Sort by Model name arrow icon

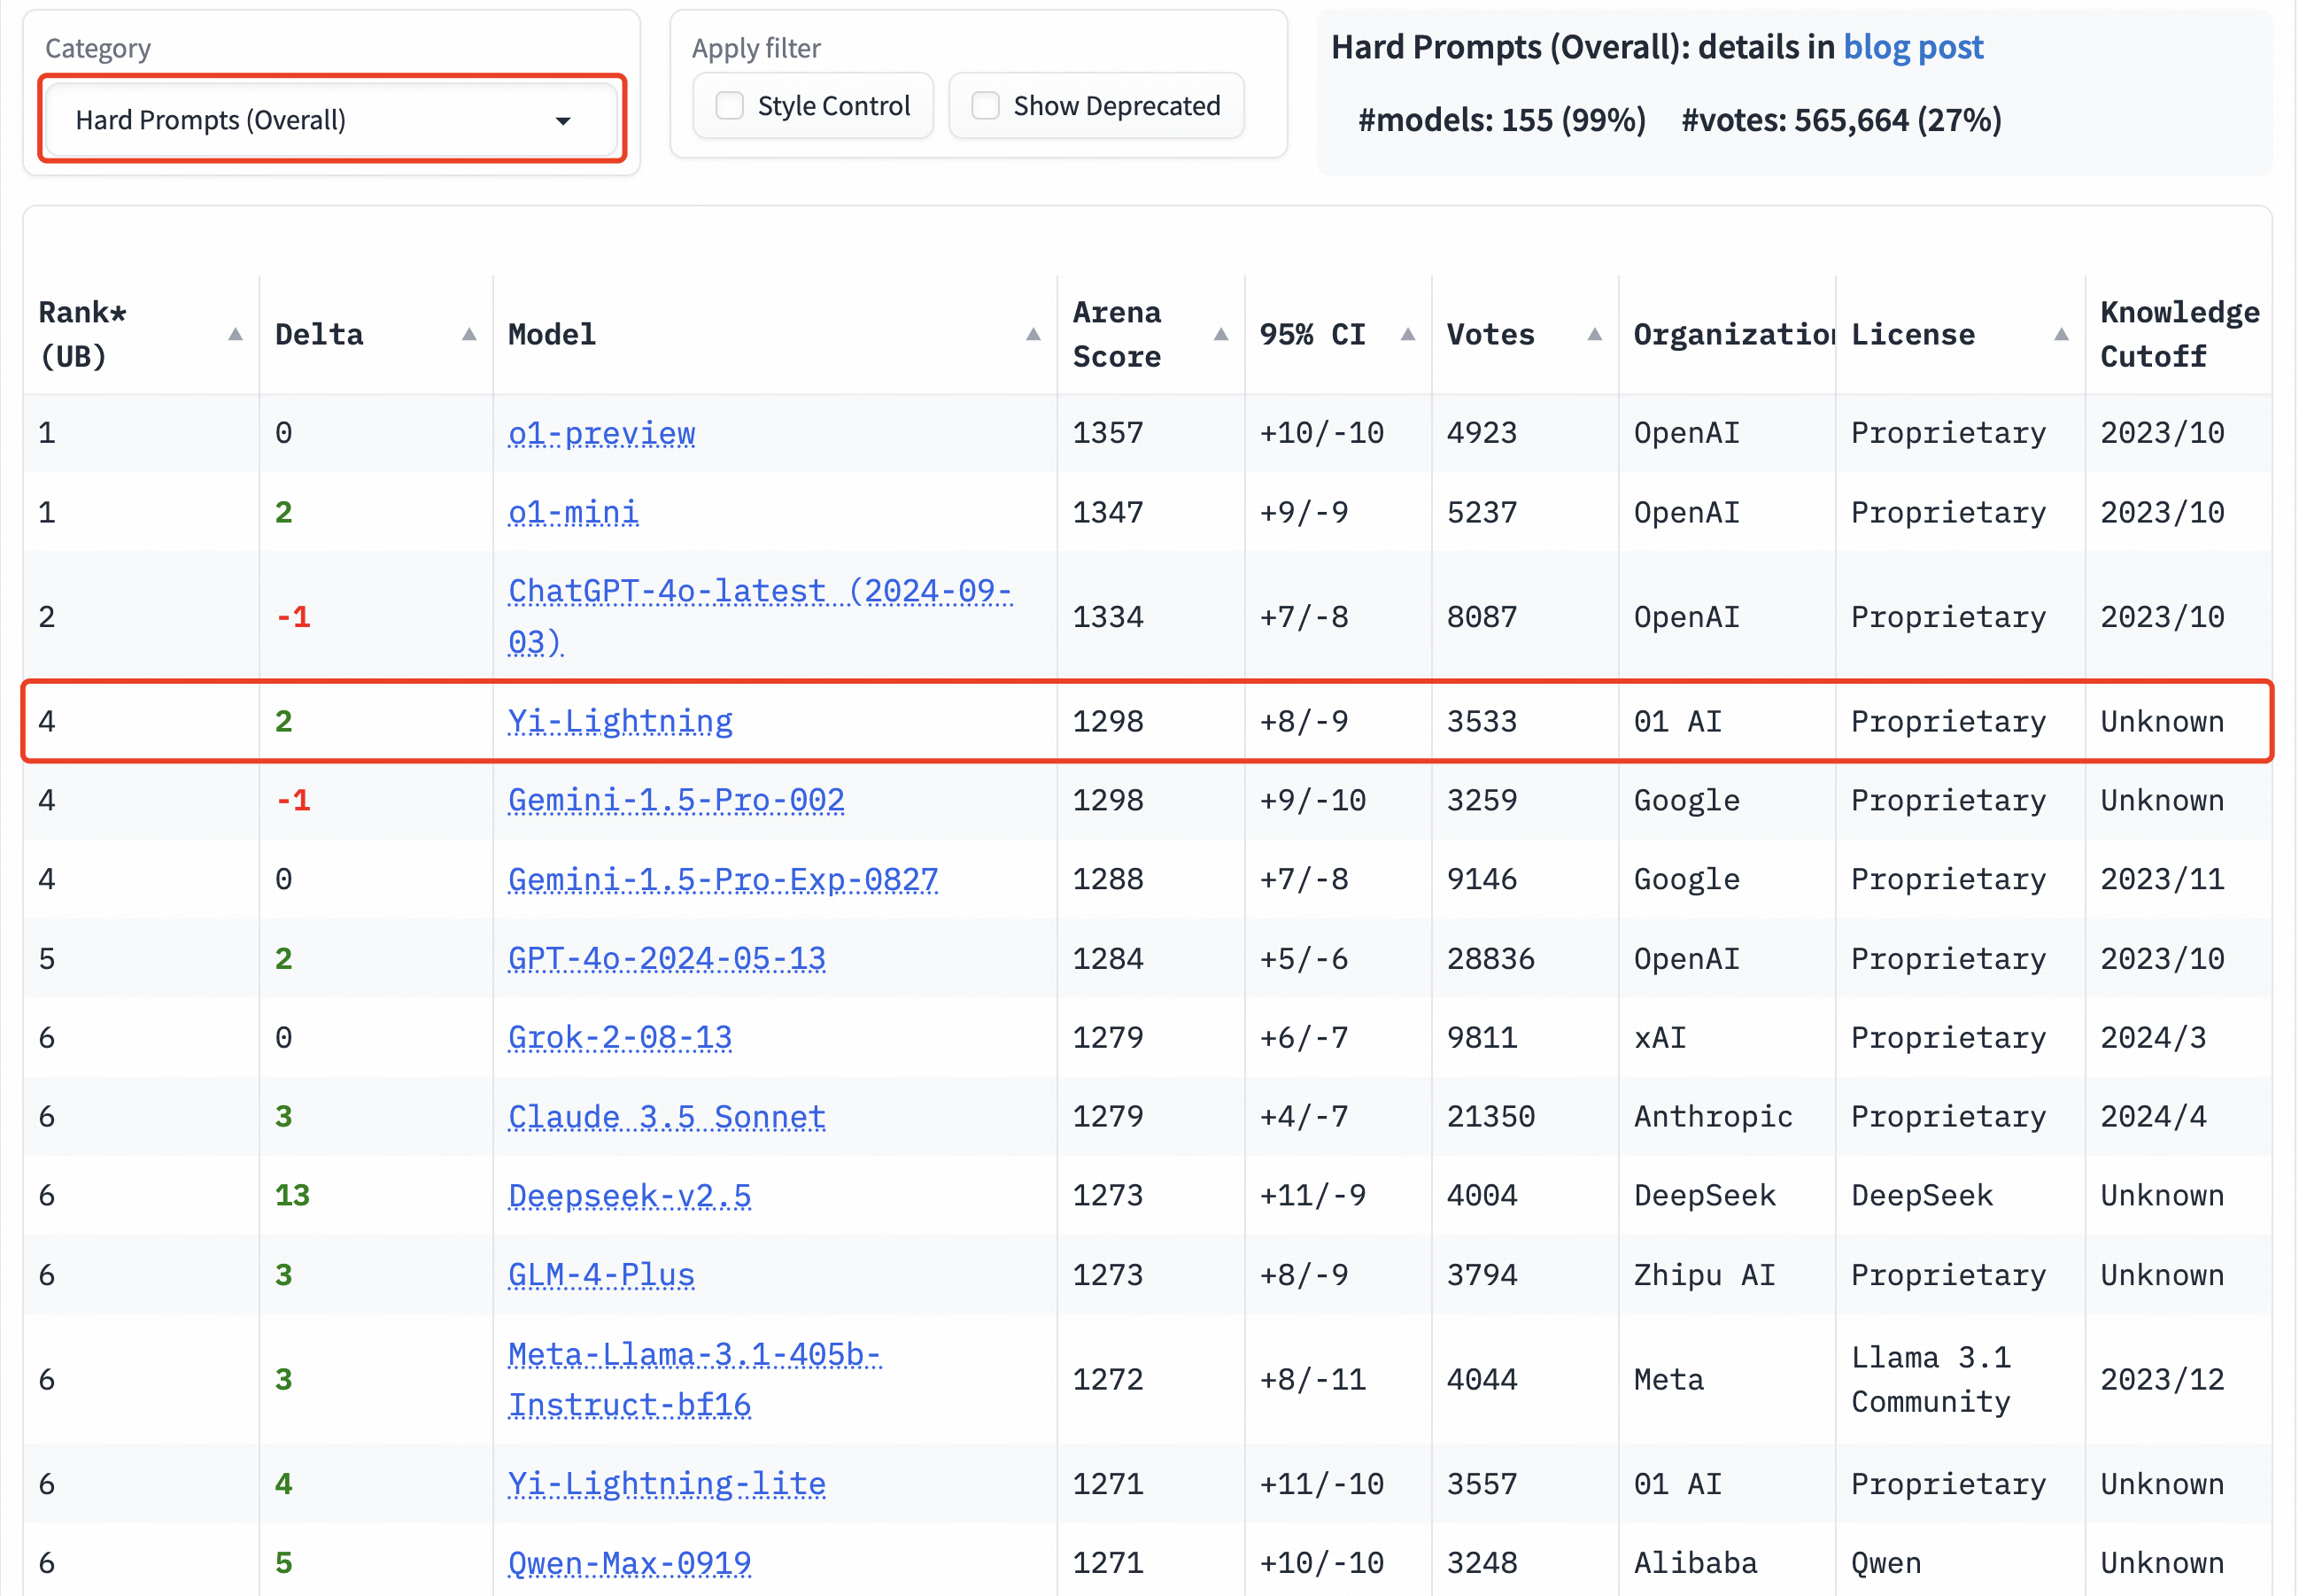[x=1033, y=335]
